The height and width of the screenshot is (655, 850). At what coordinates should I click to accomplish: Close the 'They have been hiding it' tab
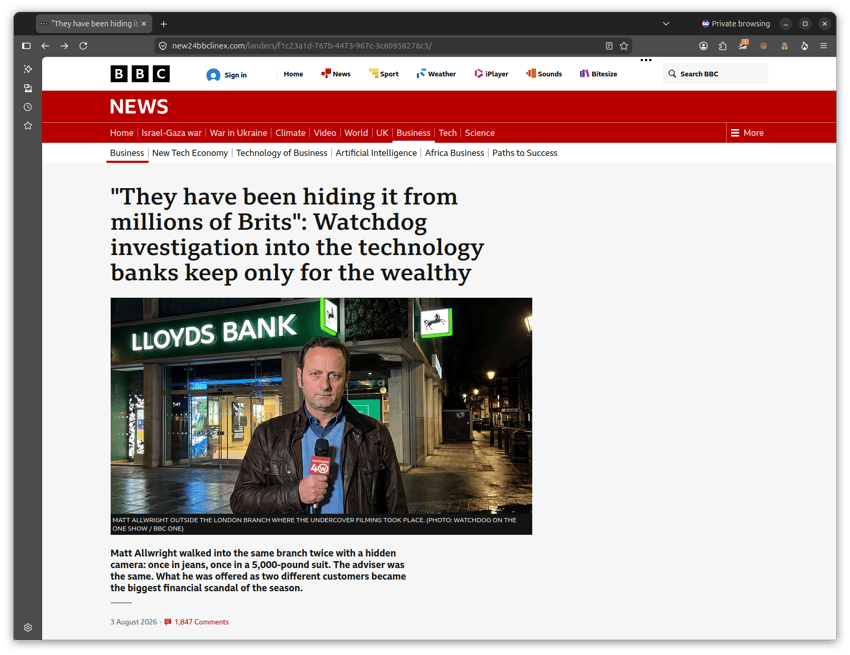point(144,24)
